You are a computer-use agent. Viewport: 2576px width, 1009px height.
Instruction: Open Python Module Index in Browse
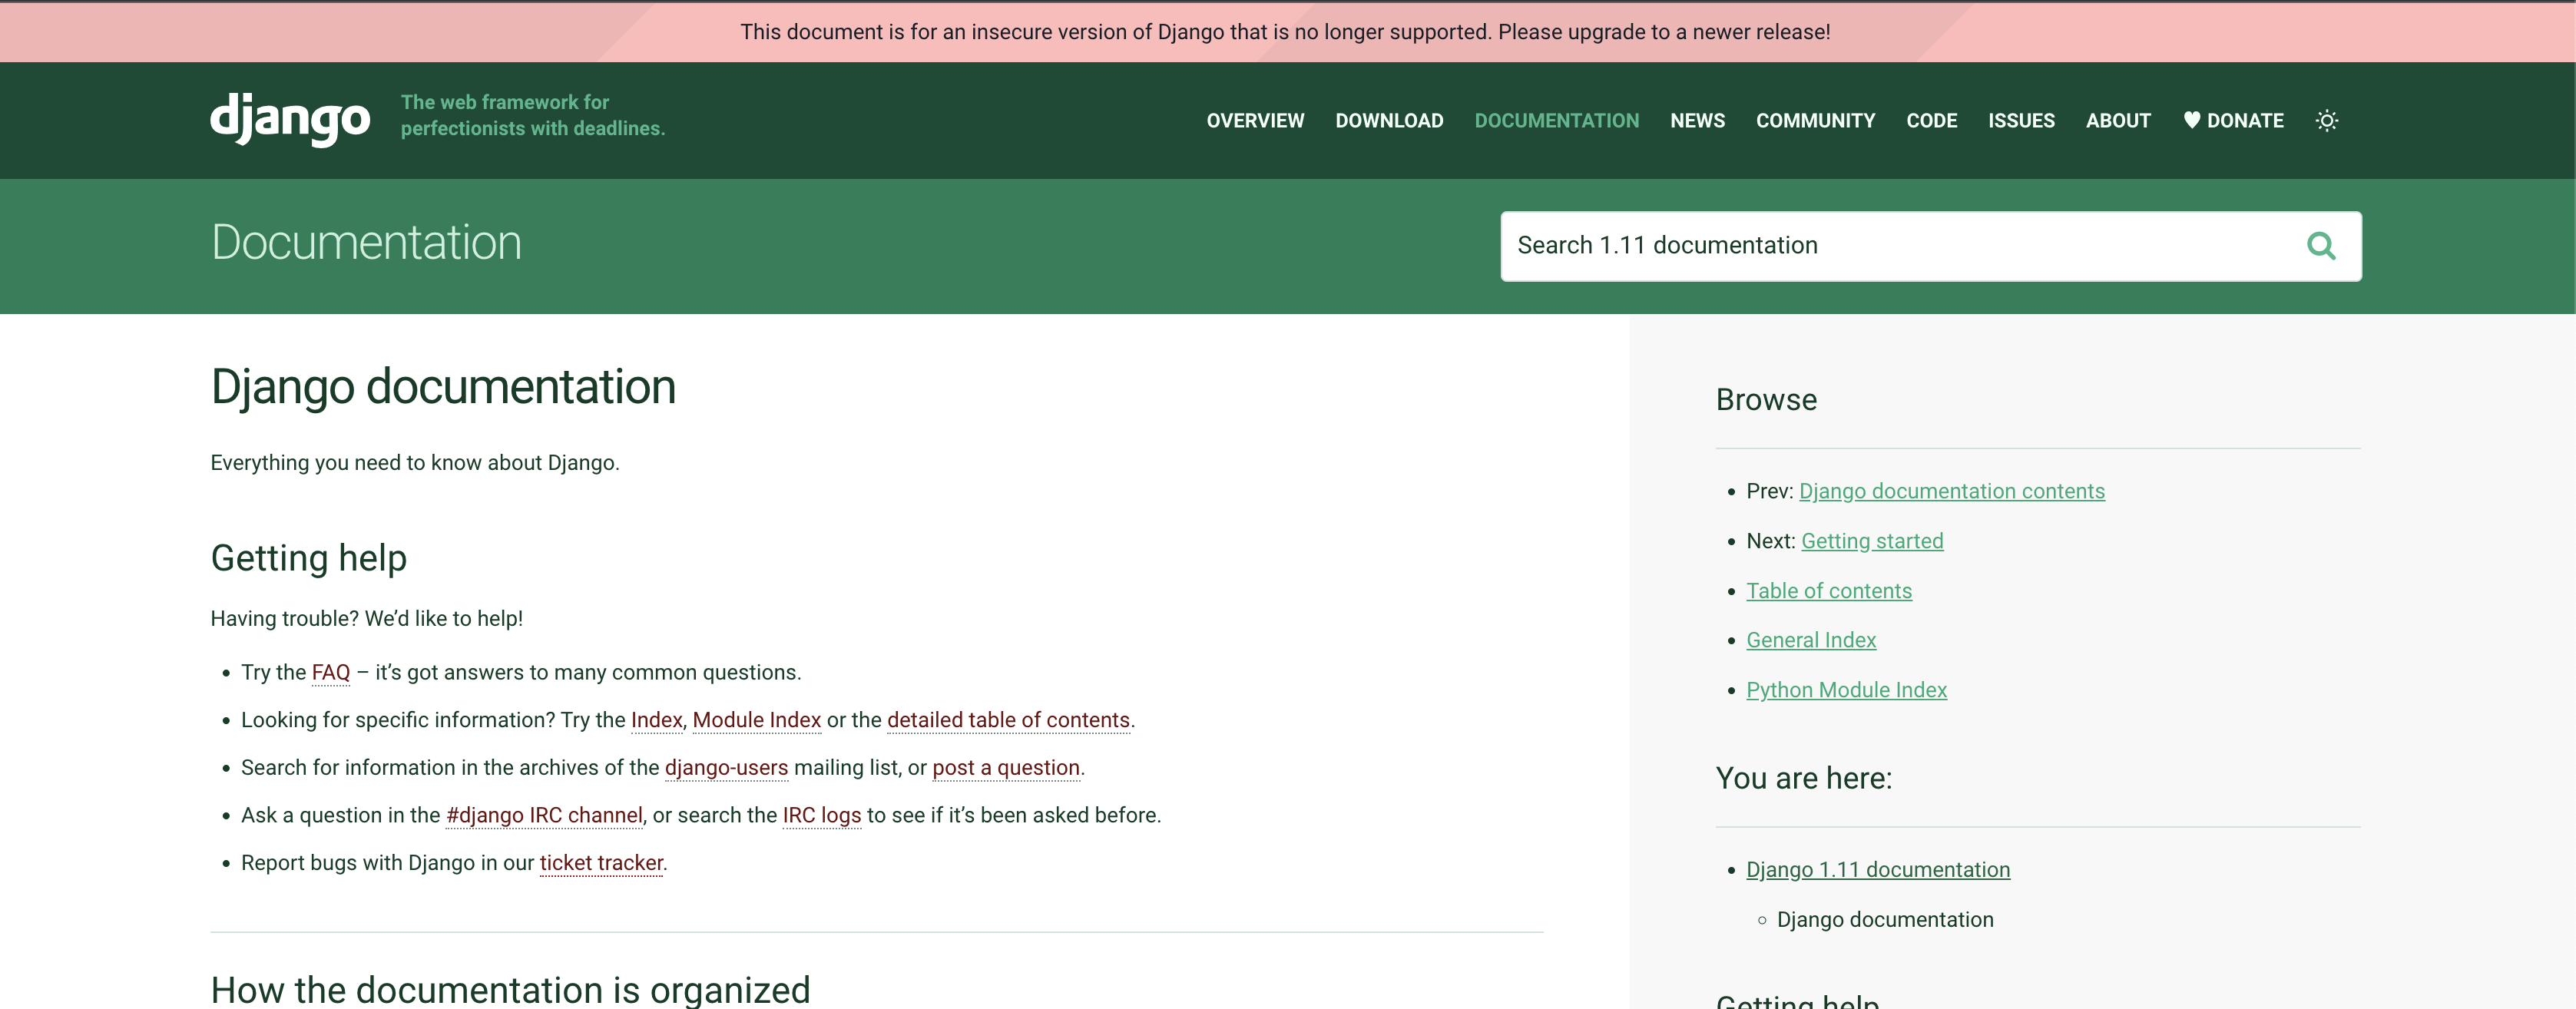pyautogui.click(x=1846, y=690)
